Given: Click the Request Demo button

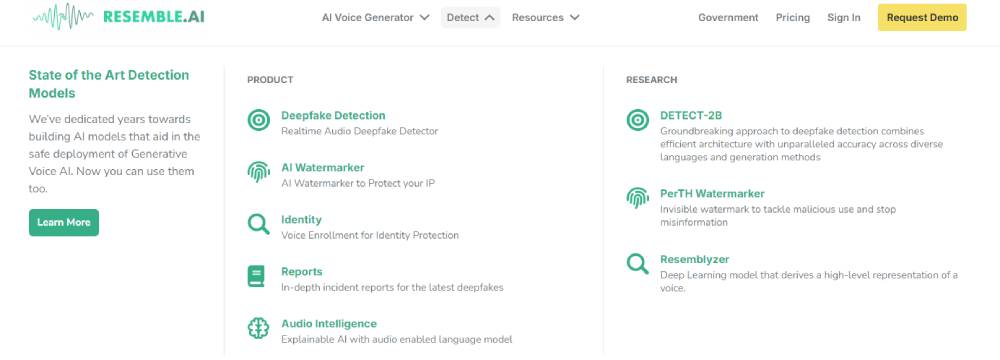Looking at the screenshot, I should coord(922,17).
